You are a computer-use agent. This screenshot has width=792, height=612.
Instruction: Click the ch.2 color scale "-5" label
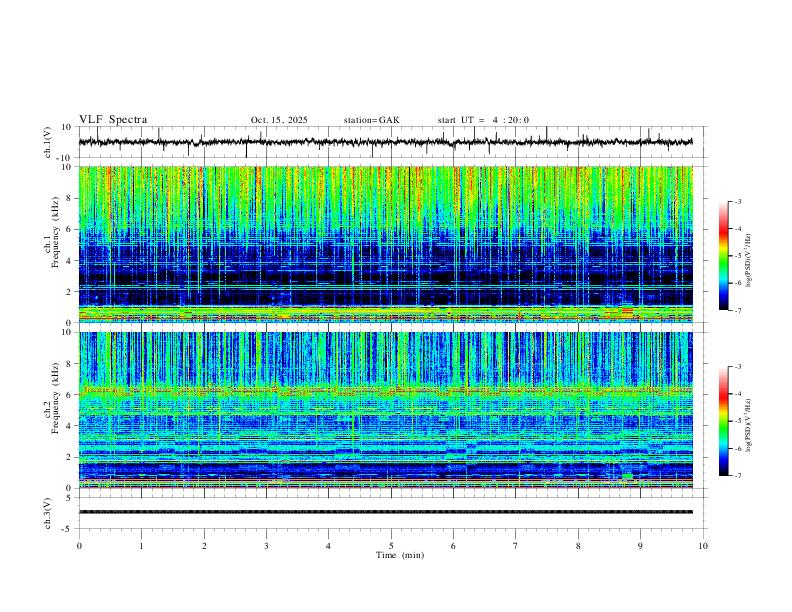pyautogui.click(x=737, y=421)
